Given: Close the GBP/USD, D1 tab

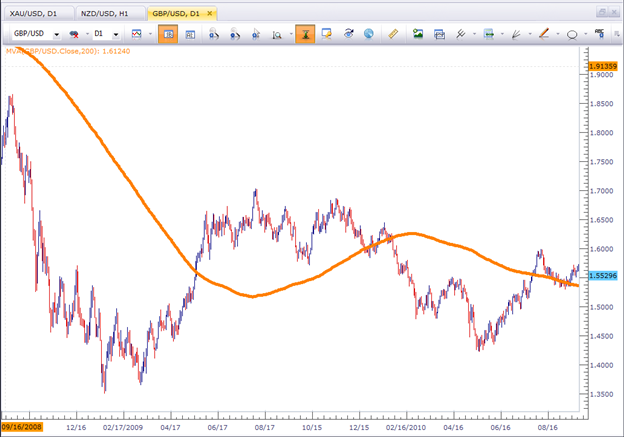Looking at the screenshot, I should 209,14.
